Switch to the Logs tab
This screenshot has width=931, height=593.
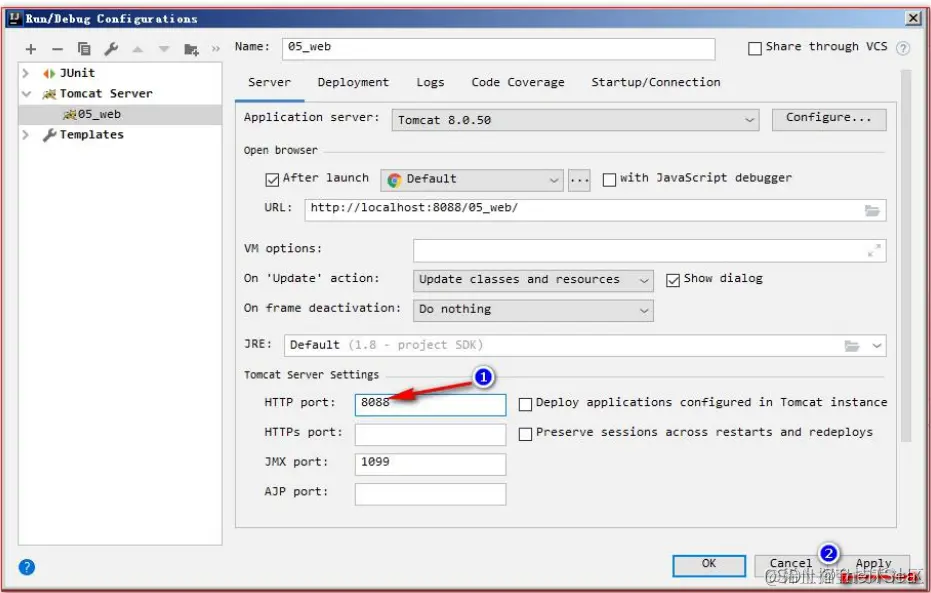[430, 83]
